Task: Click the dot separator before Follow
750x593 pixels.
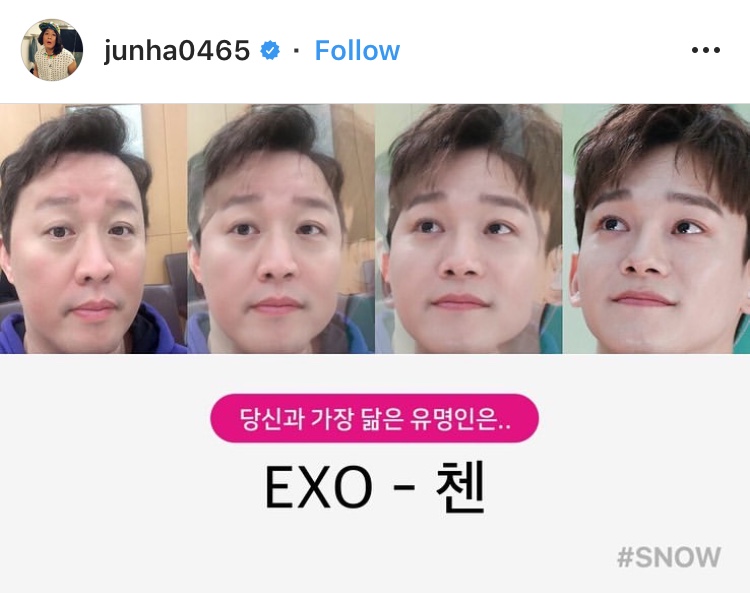Action: pyautogui.click(x=297, y=50)
